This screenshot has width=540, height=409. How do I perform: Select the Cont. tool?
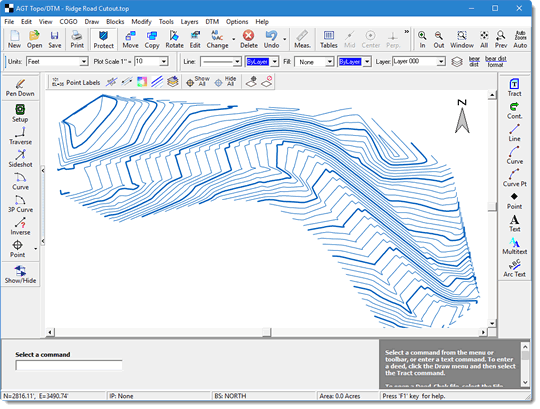(514, 111)
